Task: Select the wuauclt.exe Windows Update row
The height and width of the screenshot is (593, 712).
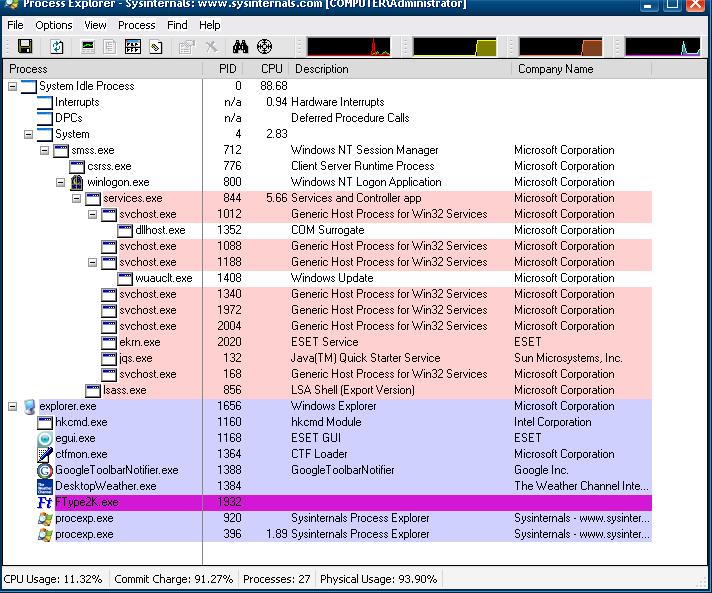Action: pyautogui.click(x=327, y=278)
